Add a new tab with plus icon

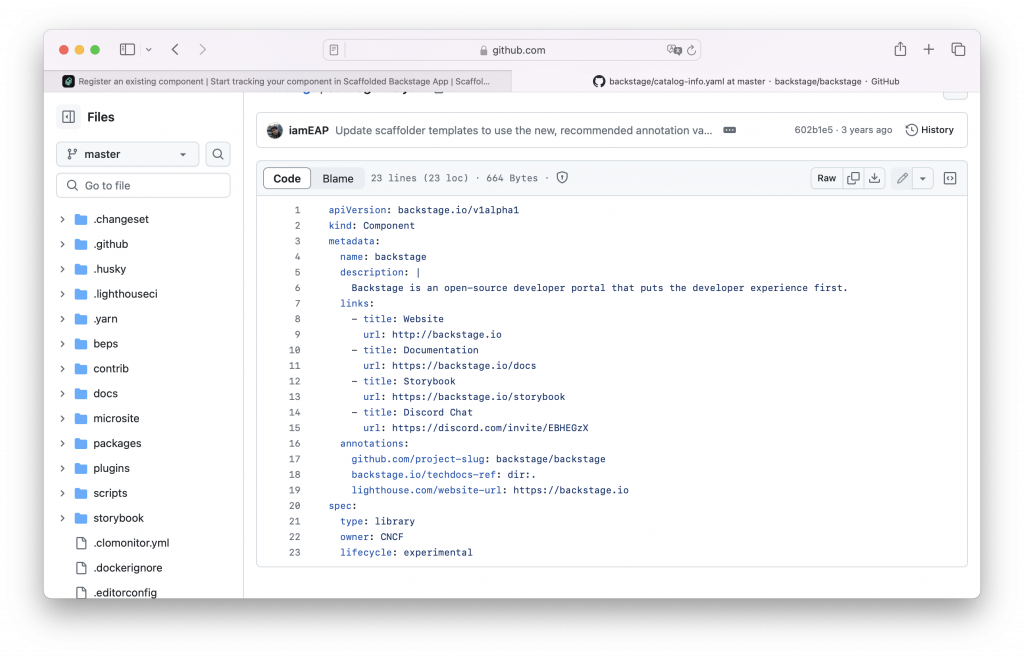(929, 50)
